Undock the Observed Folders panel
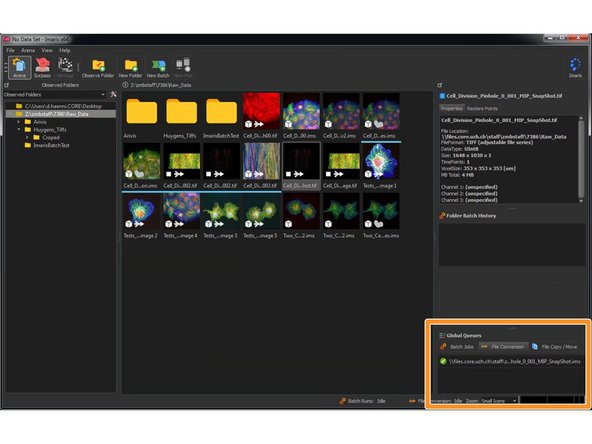Image resolution: width=592 pixels, height=444 pixels. 6,85
